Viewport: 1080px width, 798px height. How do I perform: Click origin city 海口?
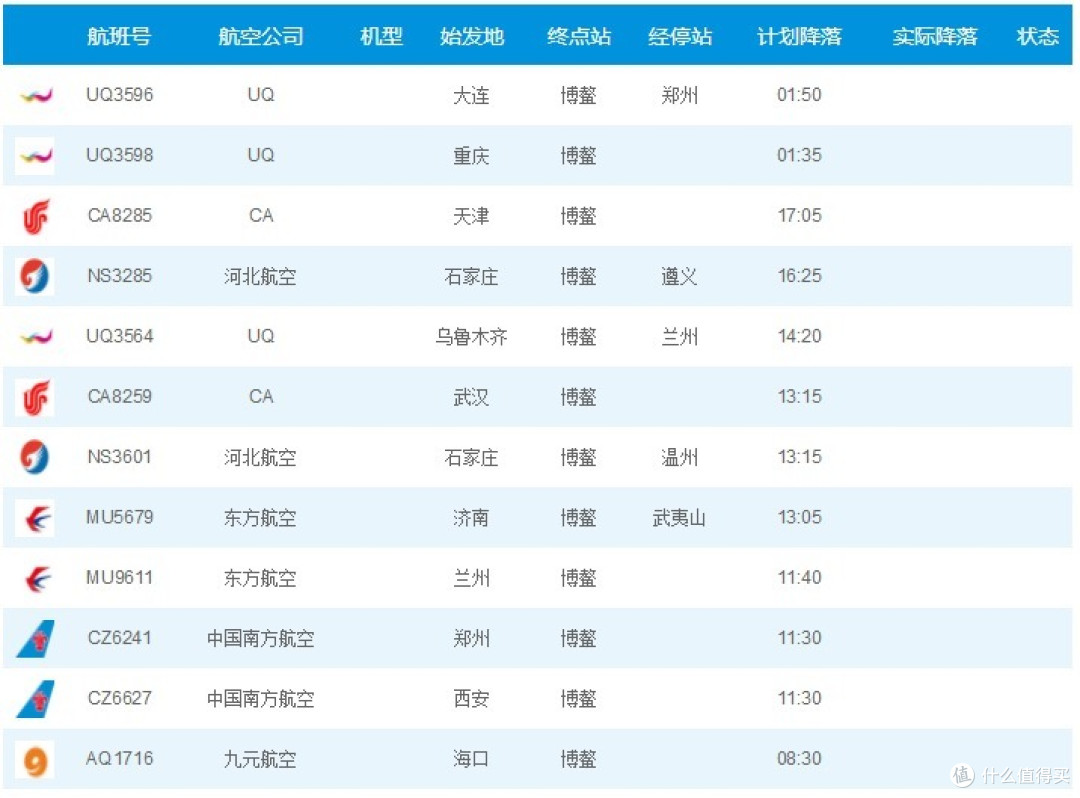[471, 759]
